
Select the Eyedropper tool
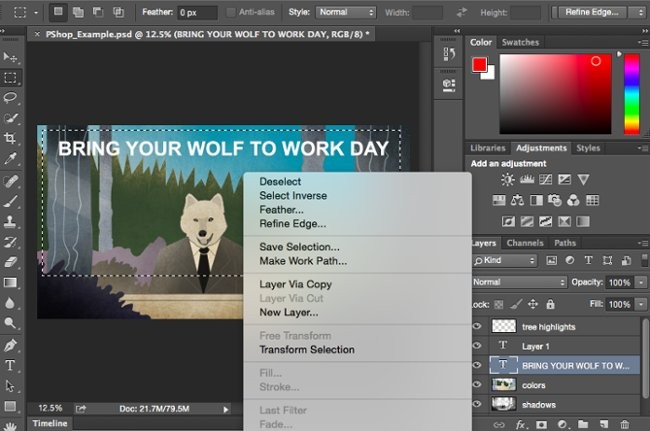[11, 159]
